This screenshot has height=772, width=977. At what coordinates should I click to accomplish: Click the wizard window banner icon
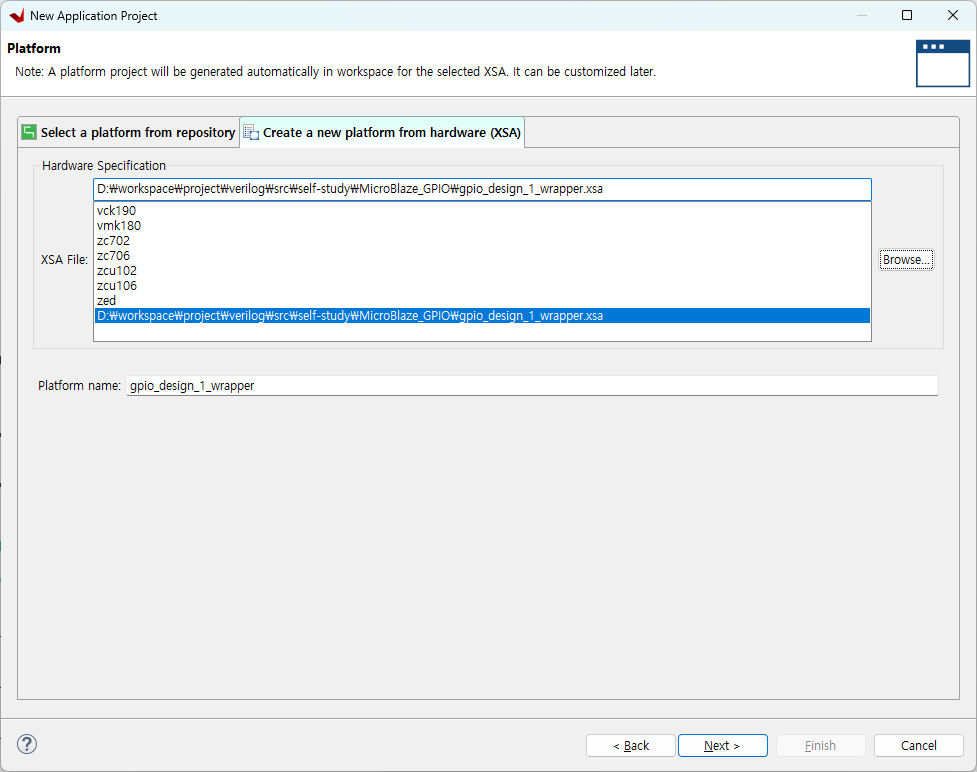(942, 63)
